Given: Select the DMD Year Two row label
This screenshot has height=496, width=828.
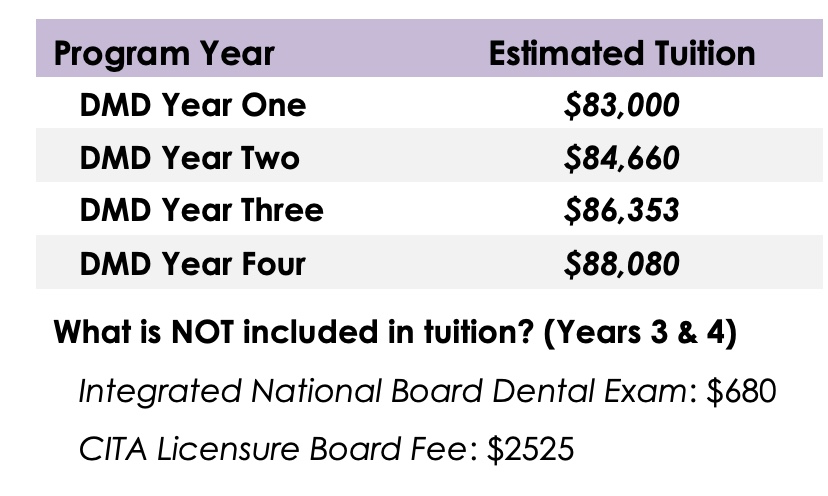Looking at the screenshot, I should click(190, 158).
